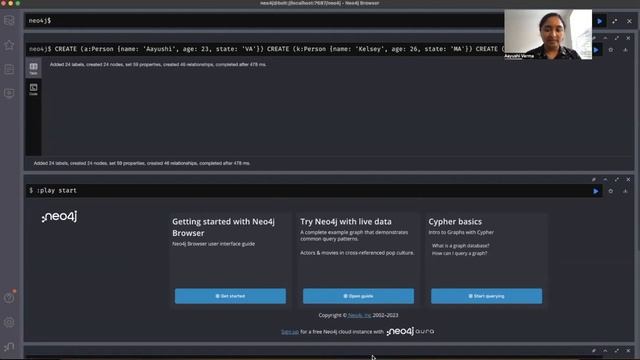Click the 'Cypher basics' heading
This screenshot has width=640, height=360.
[455, 222]
